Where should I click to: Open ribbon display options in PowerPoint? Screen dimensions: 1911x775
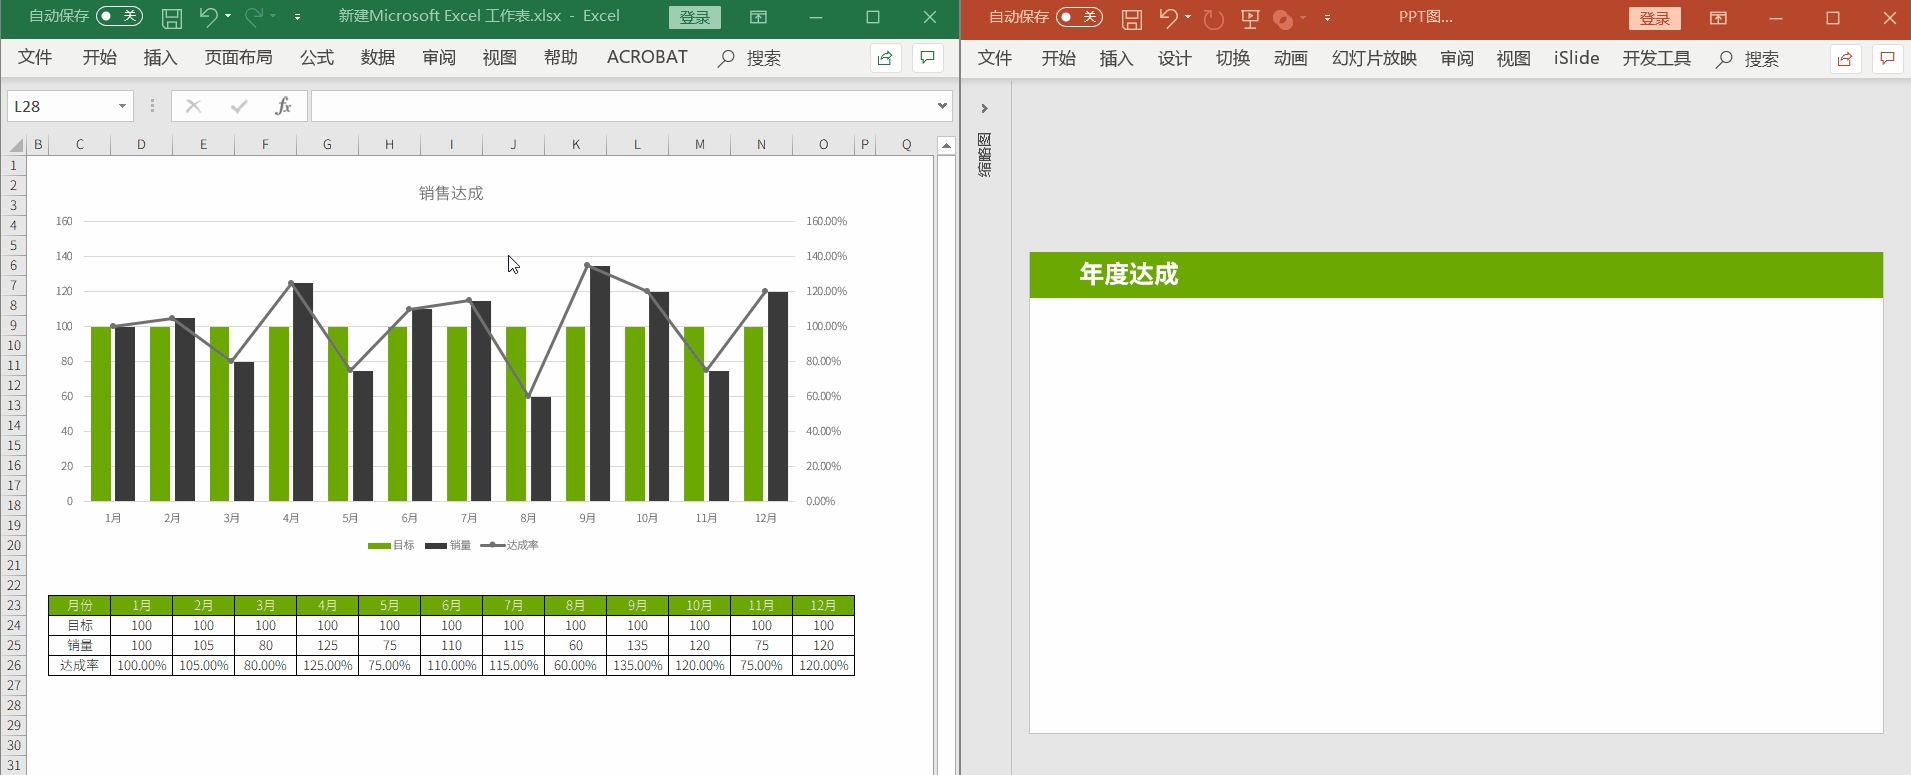point(1719,18)
